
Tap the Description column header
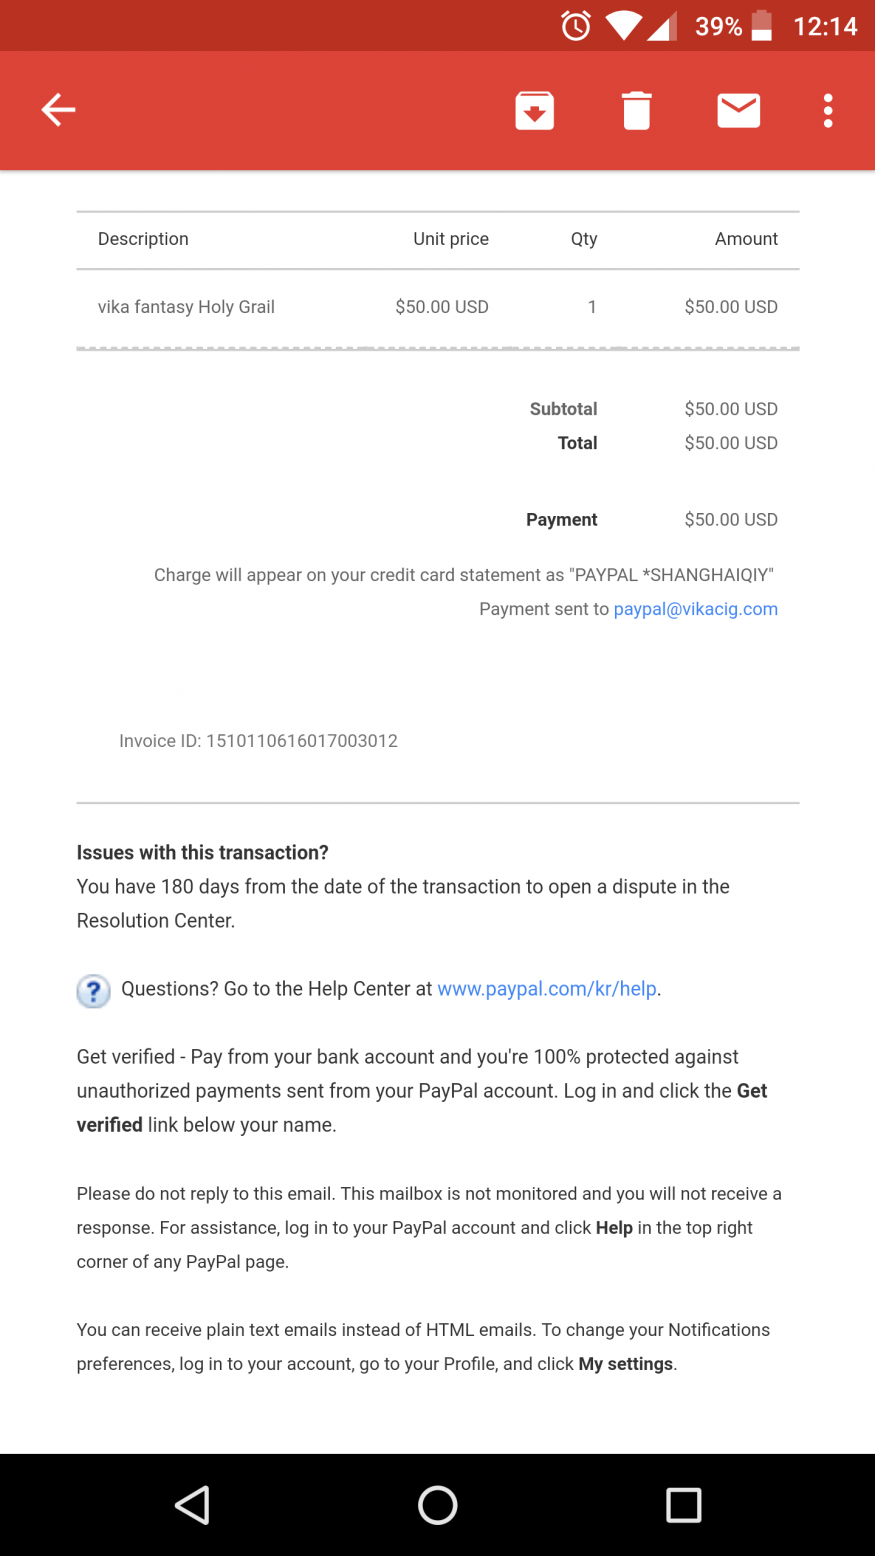(x=143, y=239)
